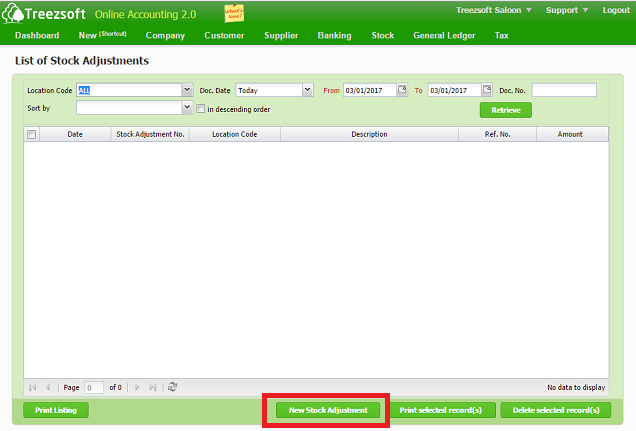This screenshot has width=636, height=431.
Task: Open the General Ledger menu
Action: coord(444,36)
